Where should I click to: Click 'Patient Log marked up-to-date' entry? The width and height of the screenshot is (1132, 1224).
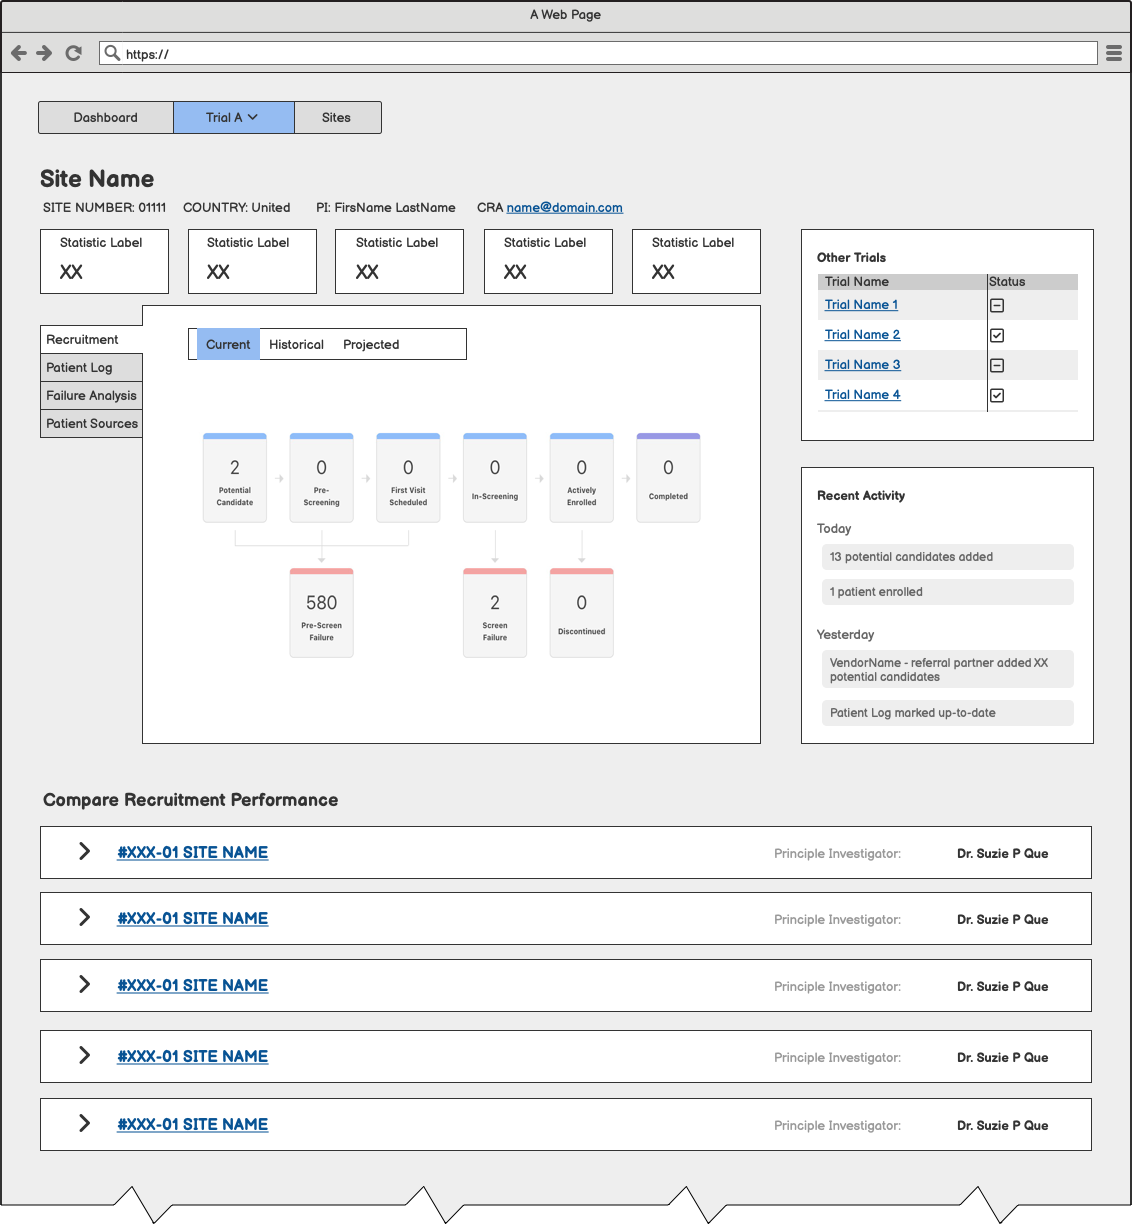[x=947, y=713]
